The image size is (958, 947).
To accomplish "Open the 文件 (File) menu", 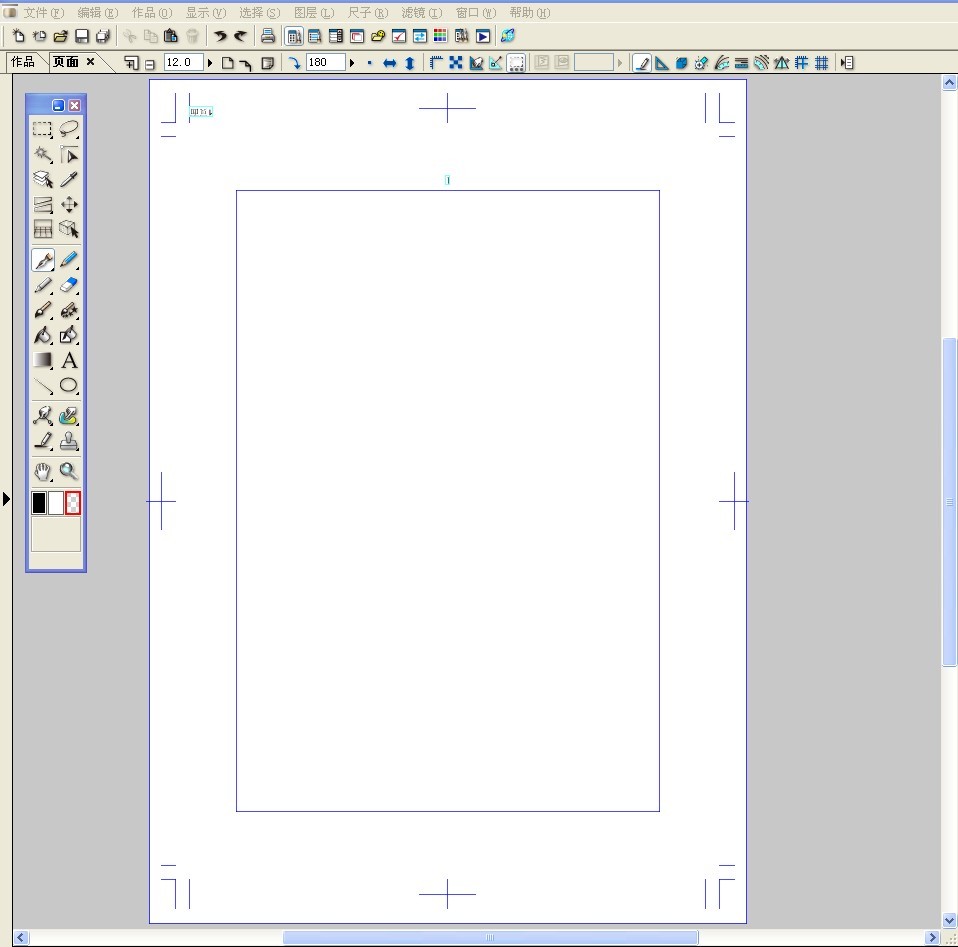I will pyautogui.click(x=43, y=13).
